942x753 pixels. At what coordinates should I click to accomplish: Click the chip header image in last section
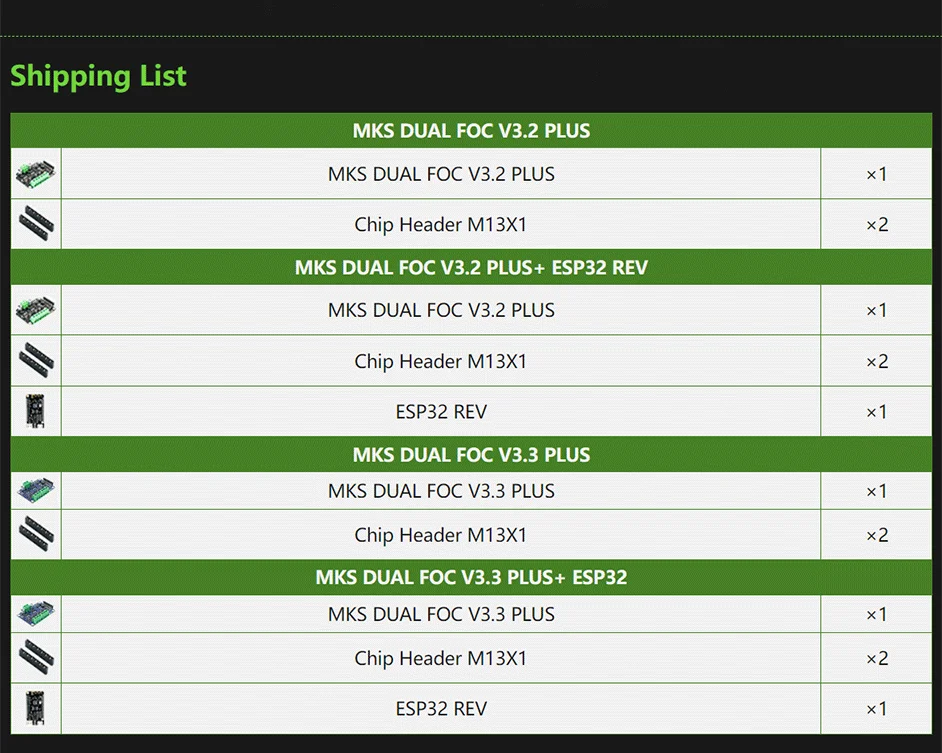coord(36,657)
